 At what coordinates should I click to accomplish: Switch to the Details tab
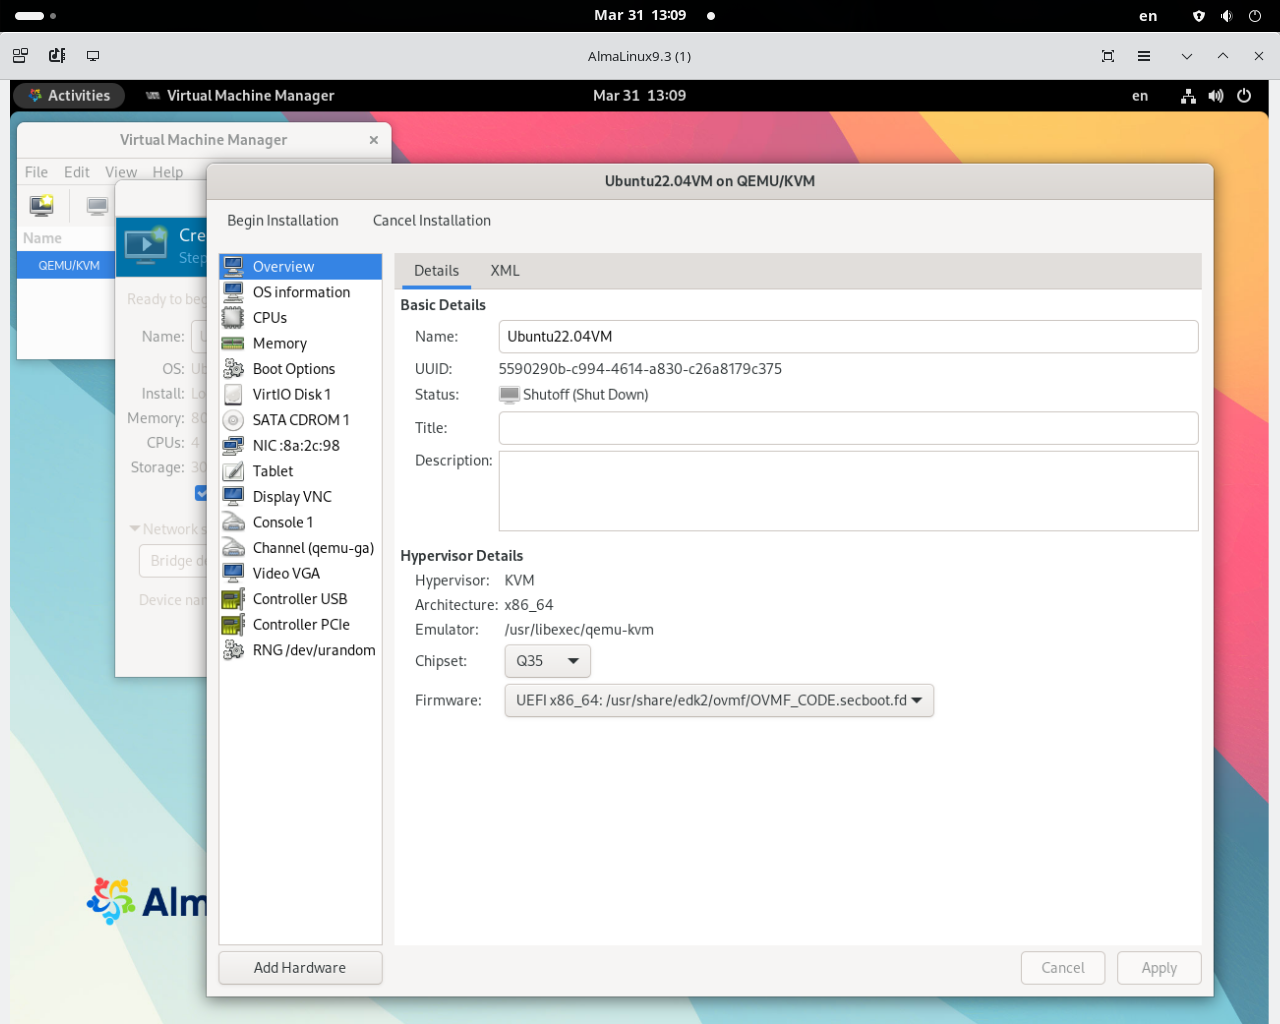(436, 271)
